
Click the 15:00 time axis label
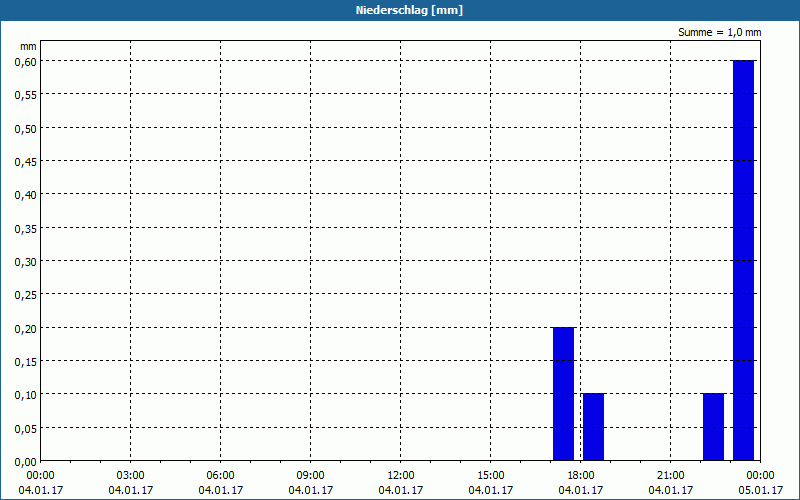[x=491, y=476]
